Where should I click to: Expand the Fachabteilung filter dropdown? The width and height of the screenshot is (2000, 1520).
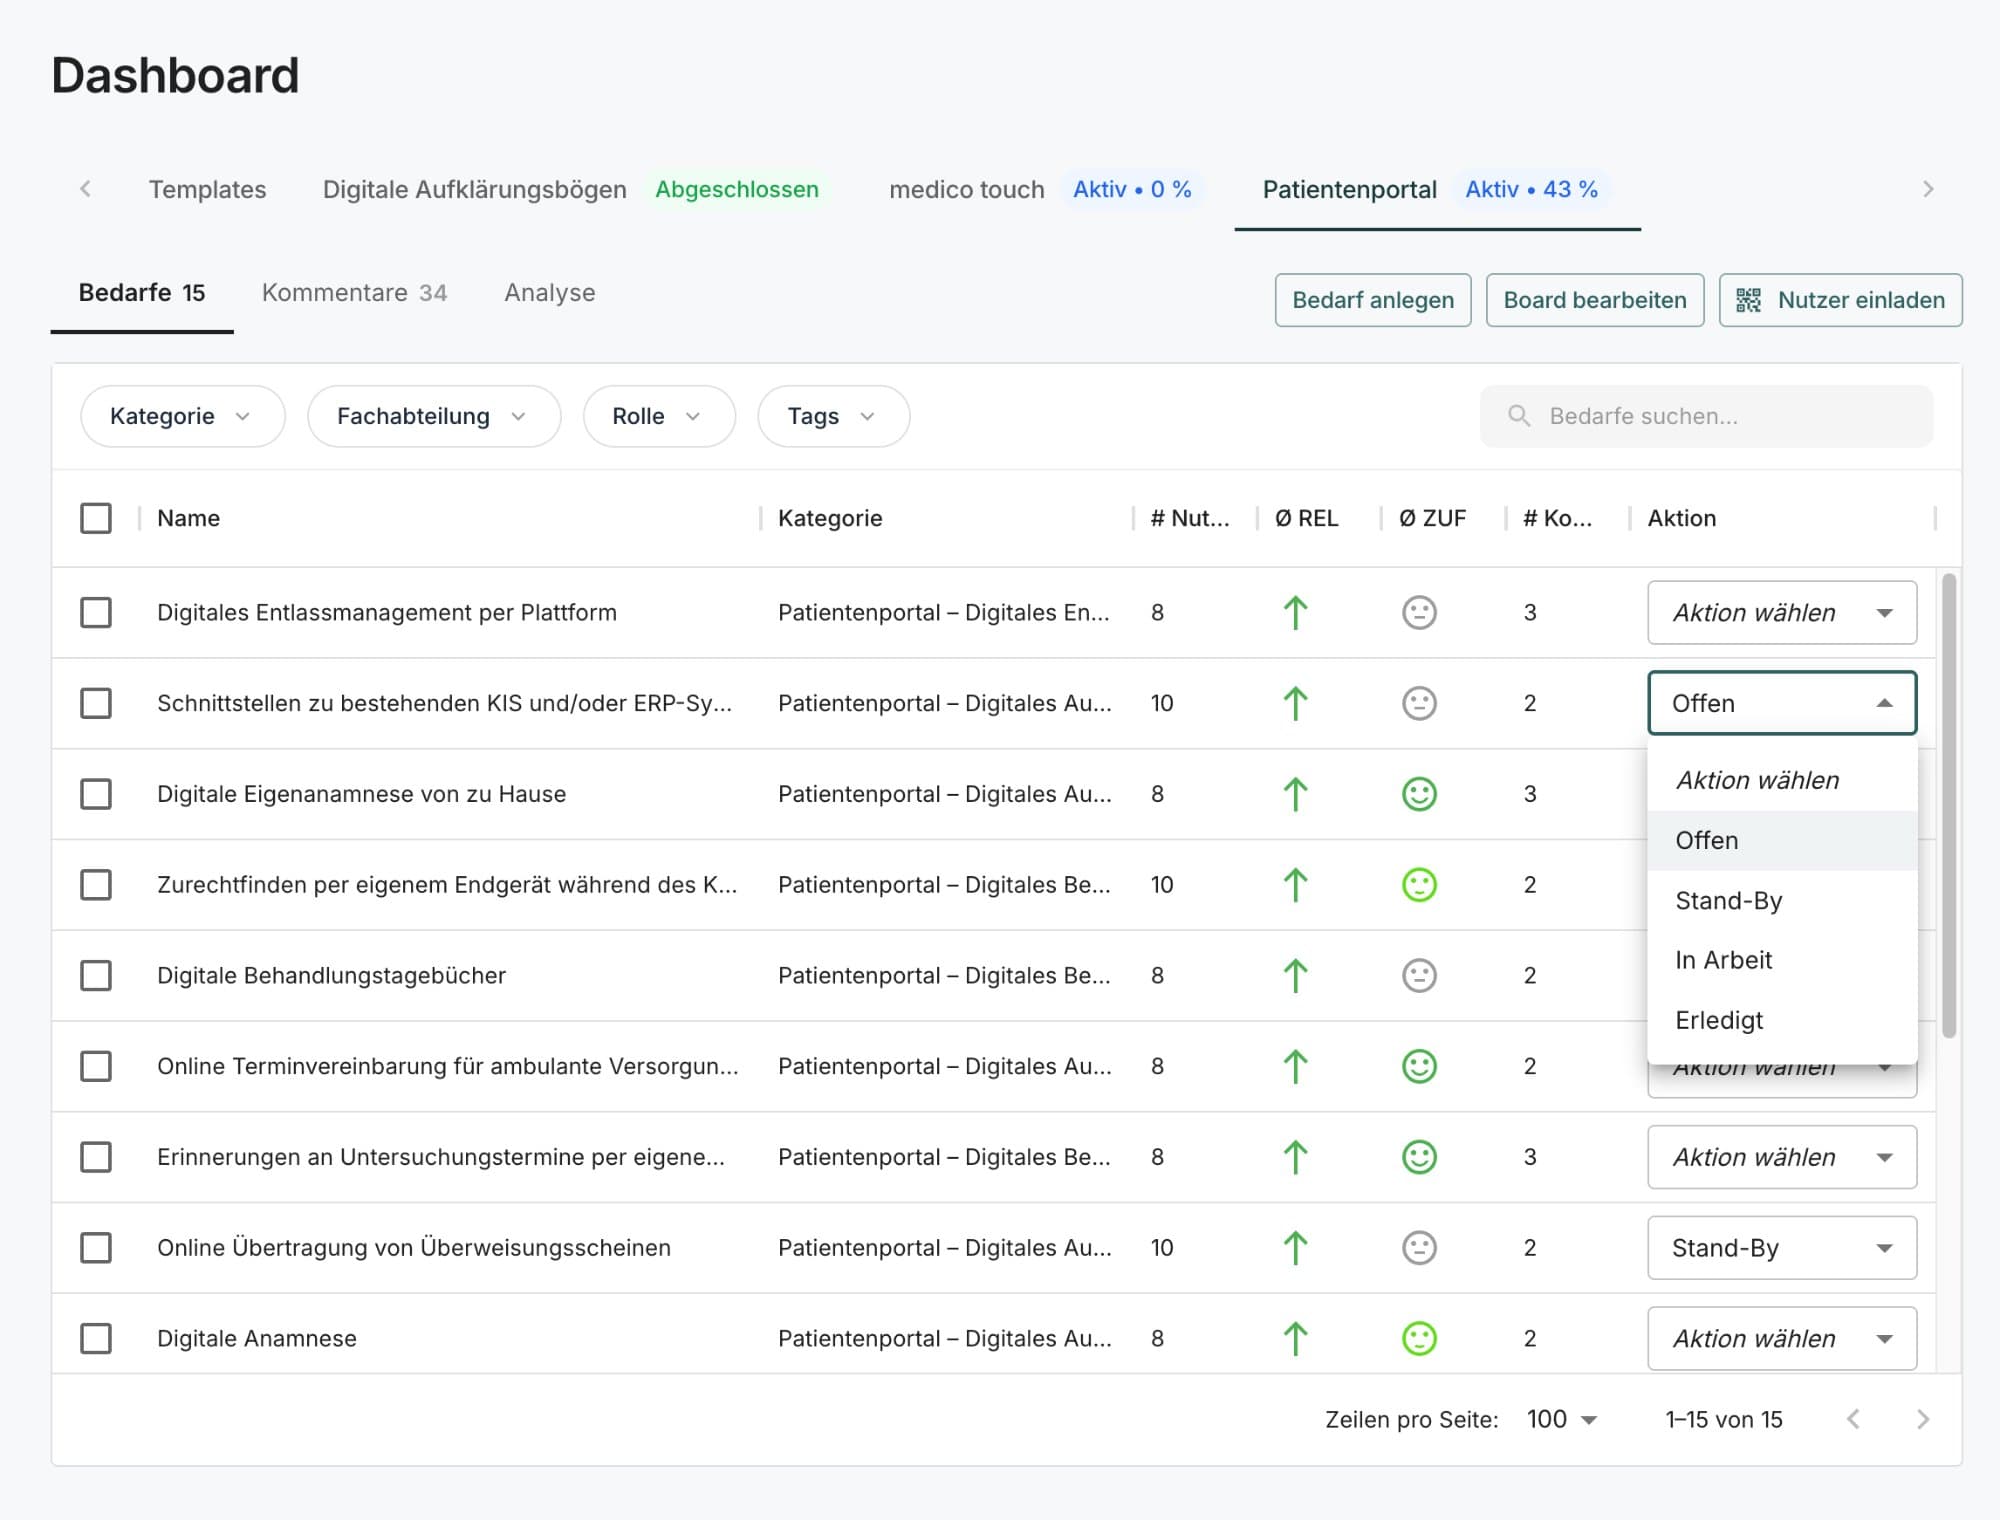pos(432,416)
